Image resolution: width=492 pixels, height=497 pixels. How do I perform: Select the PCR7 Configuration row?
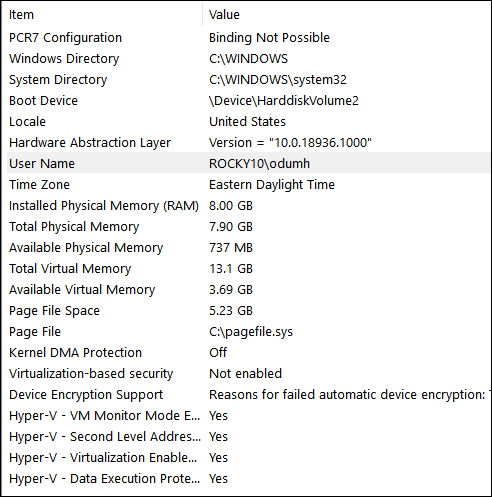[x=248, y=38]
